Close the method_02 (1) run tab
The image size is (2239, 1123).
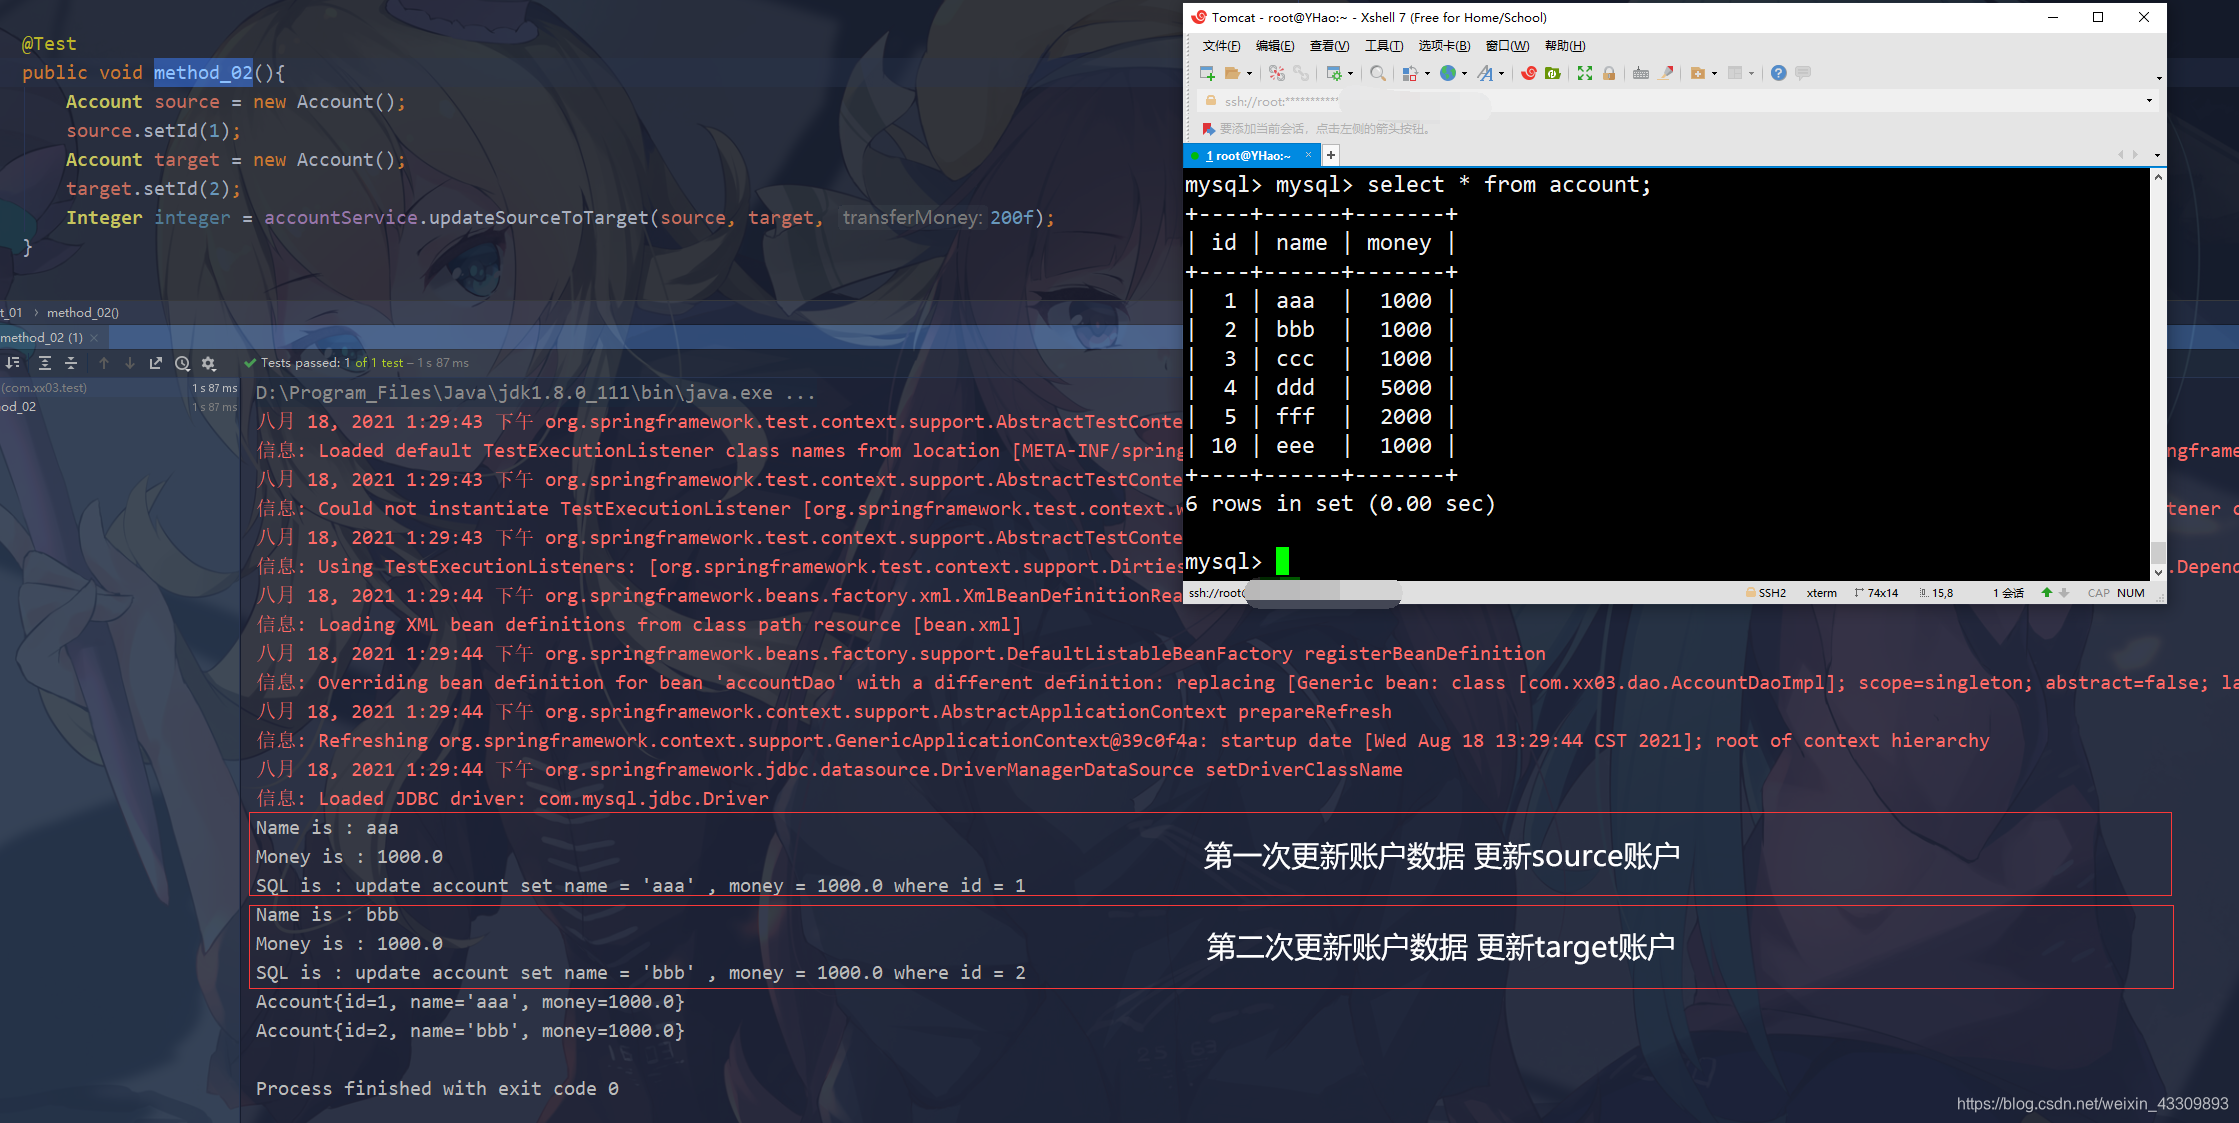click(94, 338)
